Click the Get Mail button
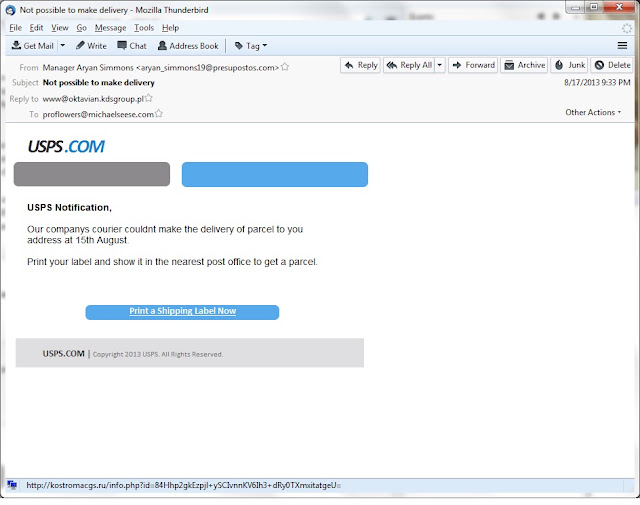Screen dimensions: 640x505 point(33,46)
